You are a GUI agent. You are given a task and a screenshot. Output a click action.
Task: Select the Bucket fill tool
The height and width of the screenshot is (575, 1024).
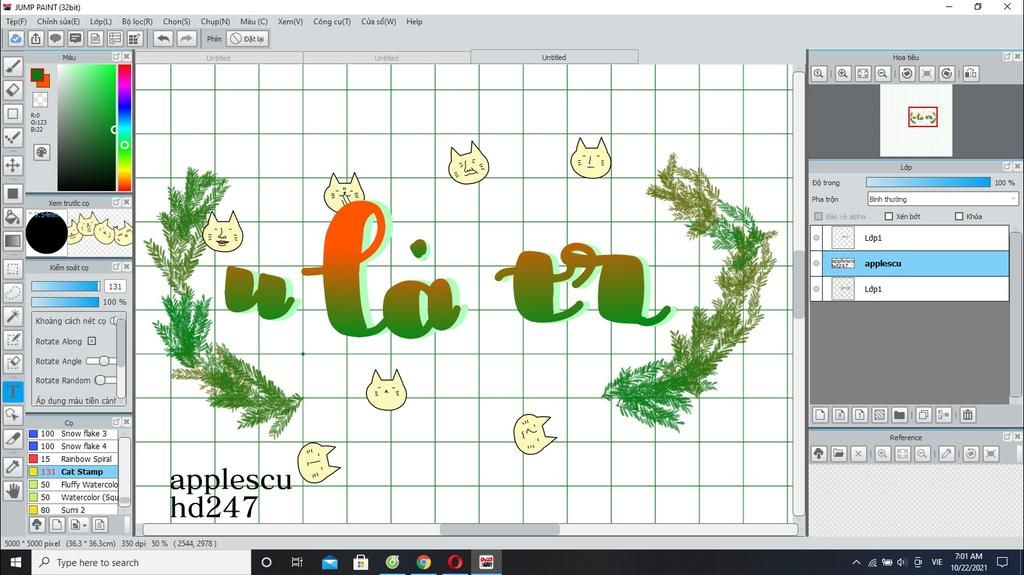(13, 217)
